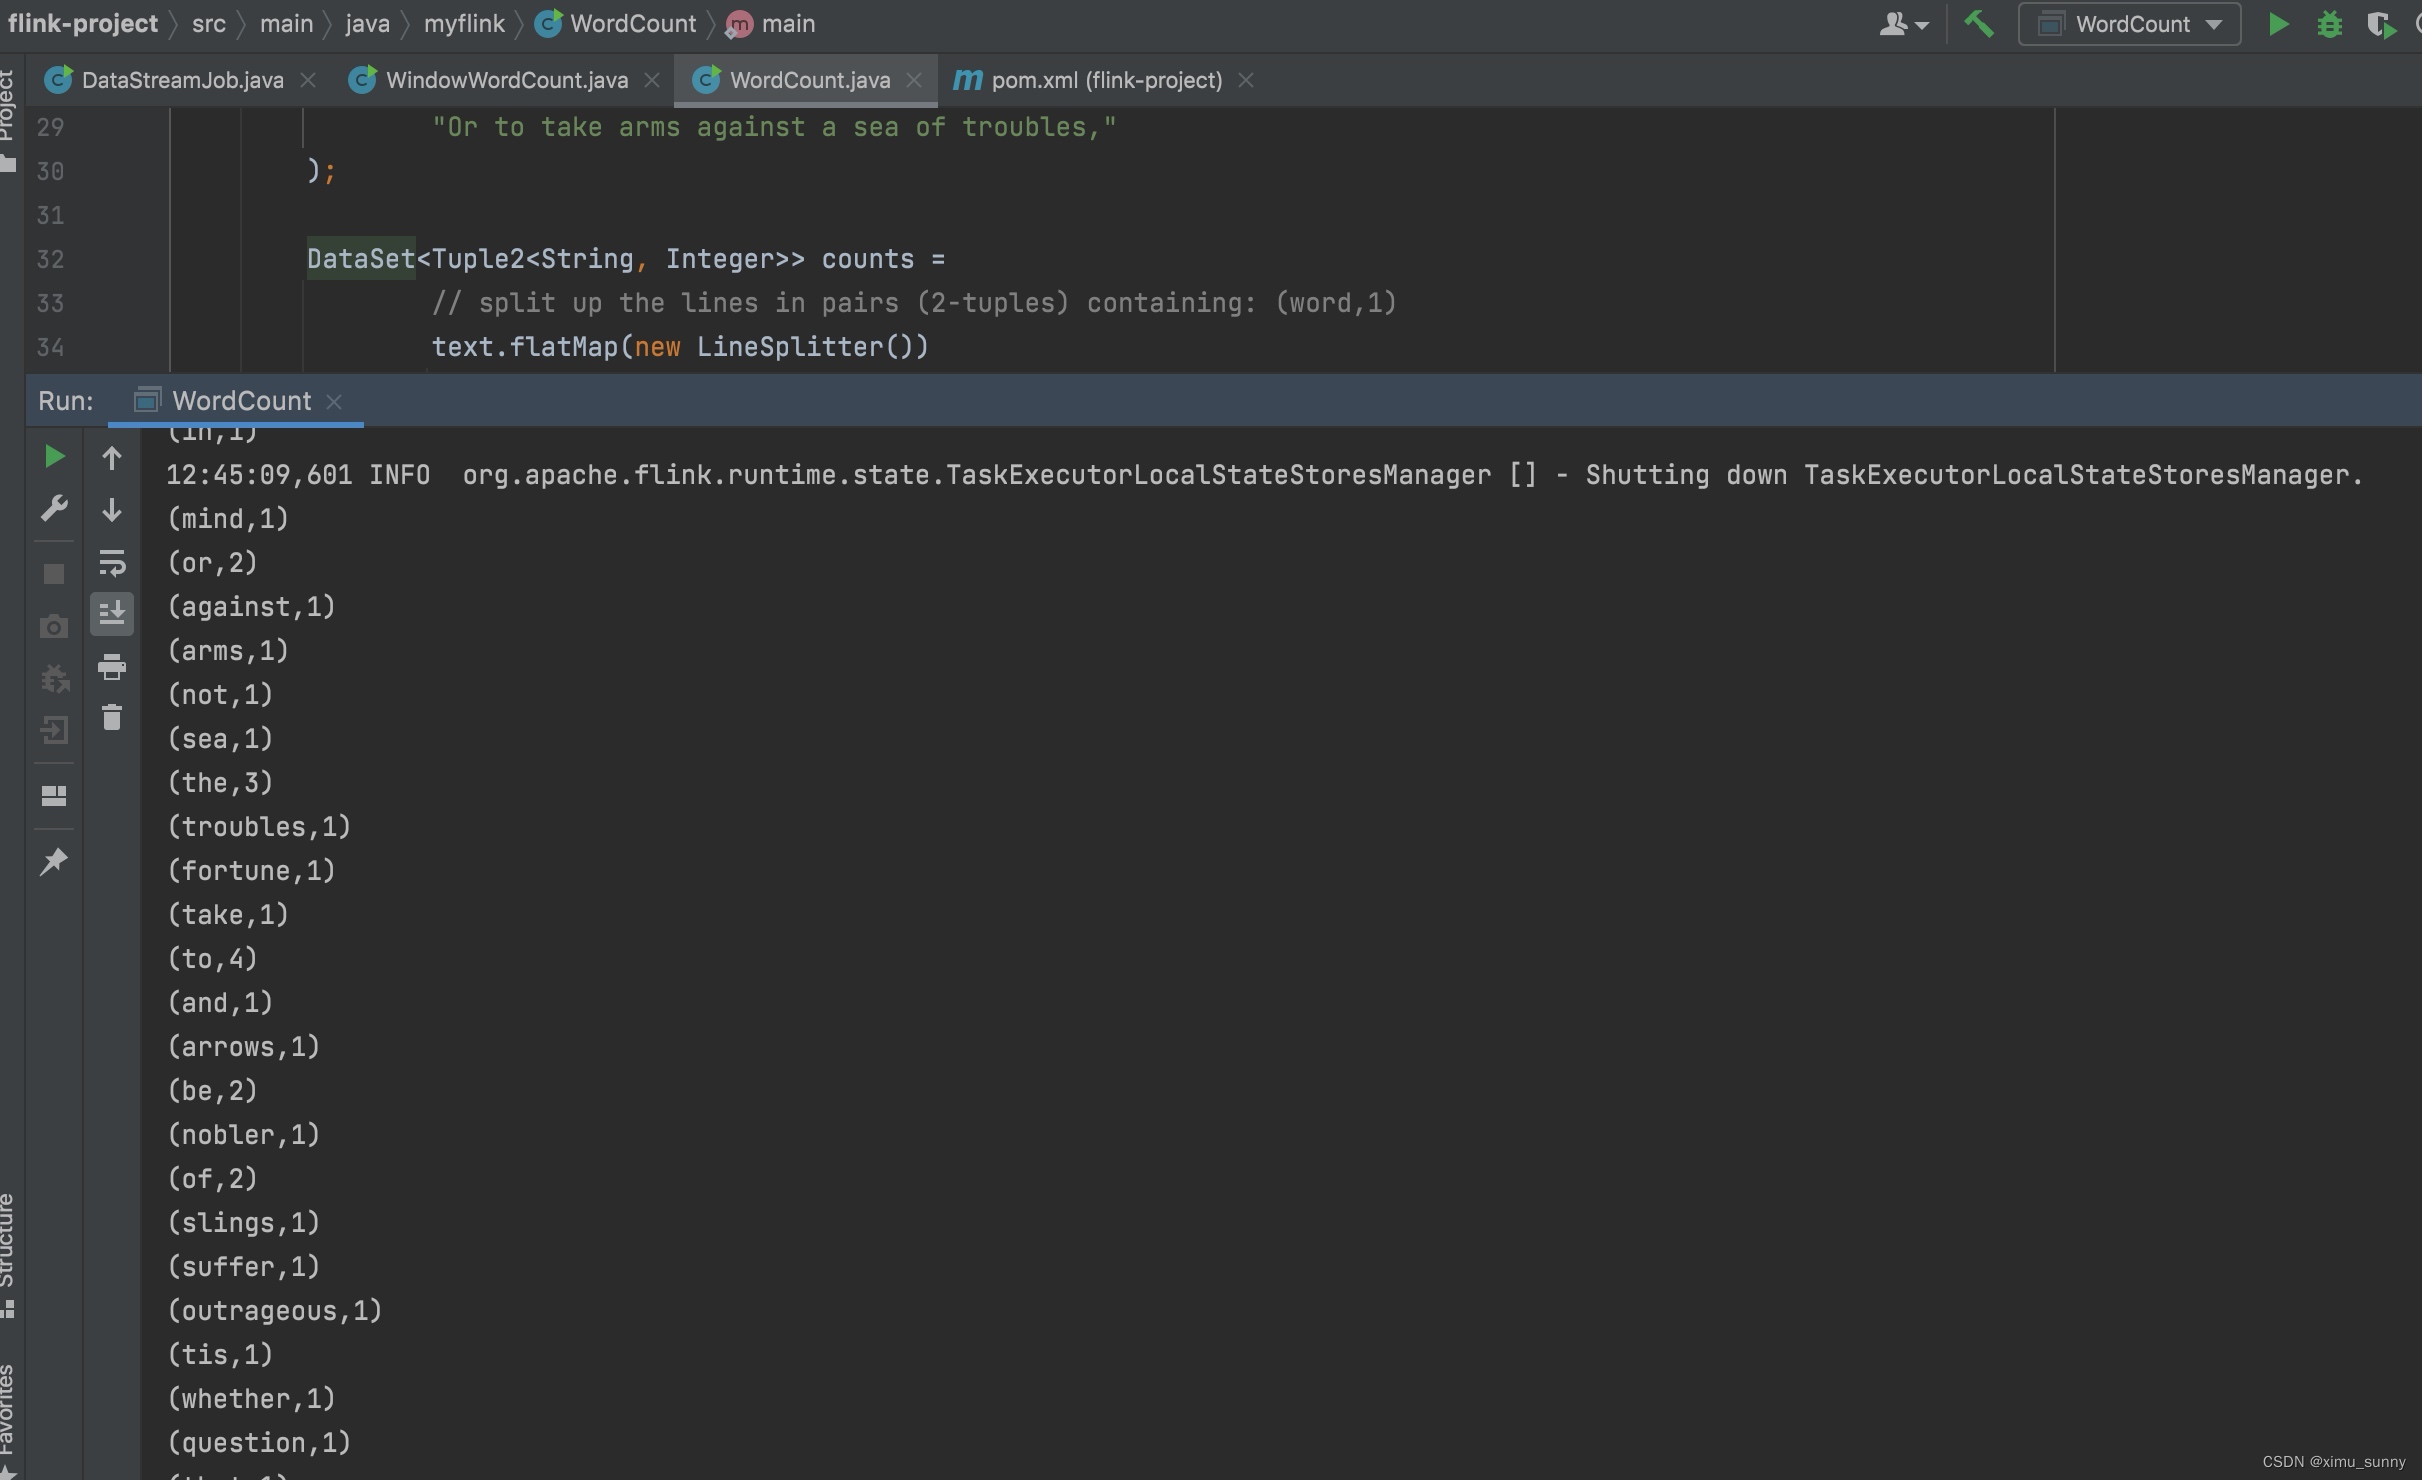2422x1480 pixels.
Task: Click the exit process icon in Run panel
Action: 54,730
